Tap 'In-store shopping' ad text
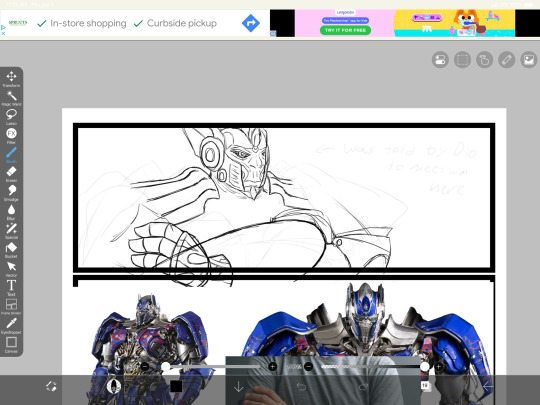The height and width of the screenshot is (405, 540). click(x=88, y=23)
